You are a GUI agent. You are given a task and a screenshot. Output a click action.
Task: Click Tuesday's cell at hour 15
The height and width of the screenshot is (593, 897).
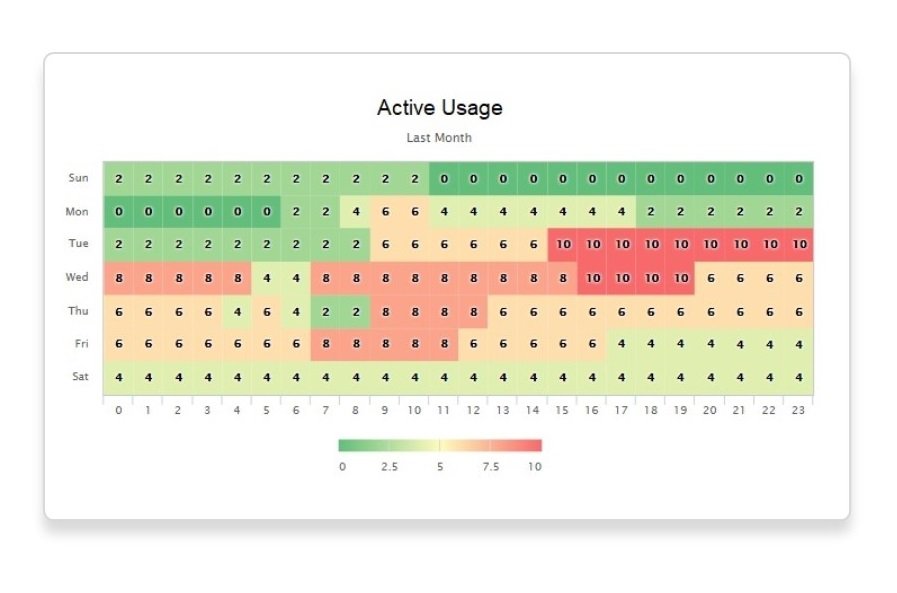pyautogui.click(x=562, y=245)
